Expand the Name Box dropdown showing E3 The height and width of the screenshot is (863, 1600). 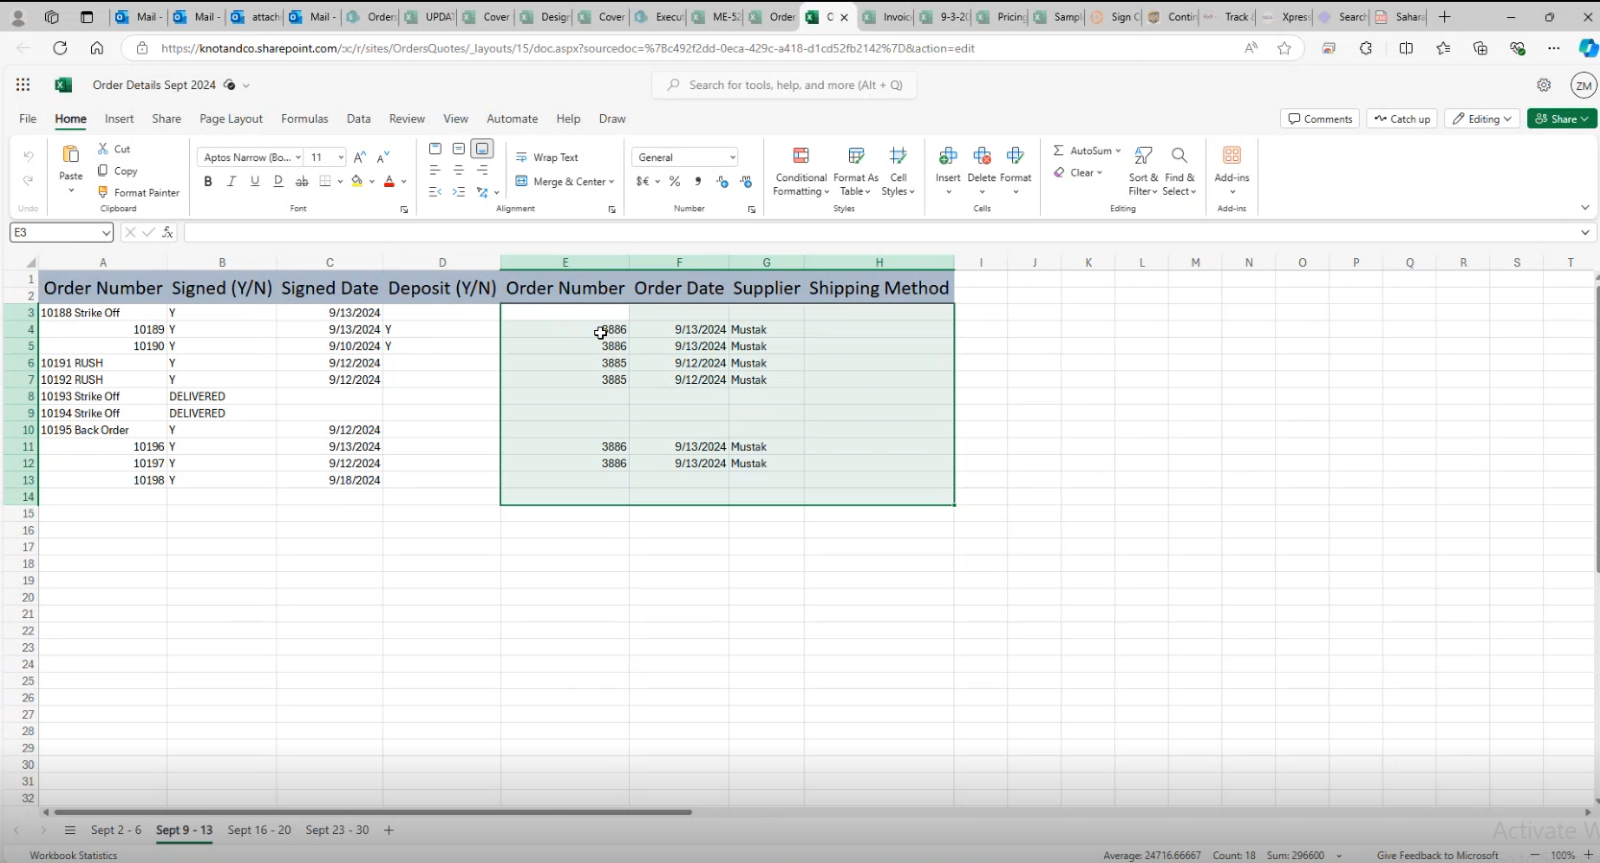[x=106, y=232]
